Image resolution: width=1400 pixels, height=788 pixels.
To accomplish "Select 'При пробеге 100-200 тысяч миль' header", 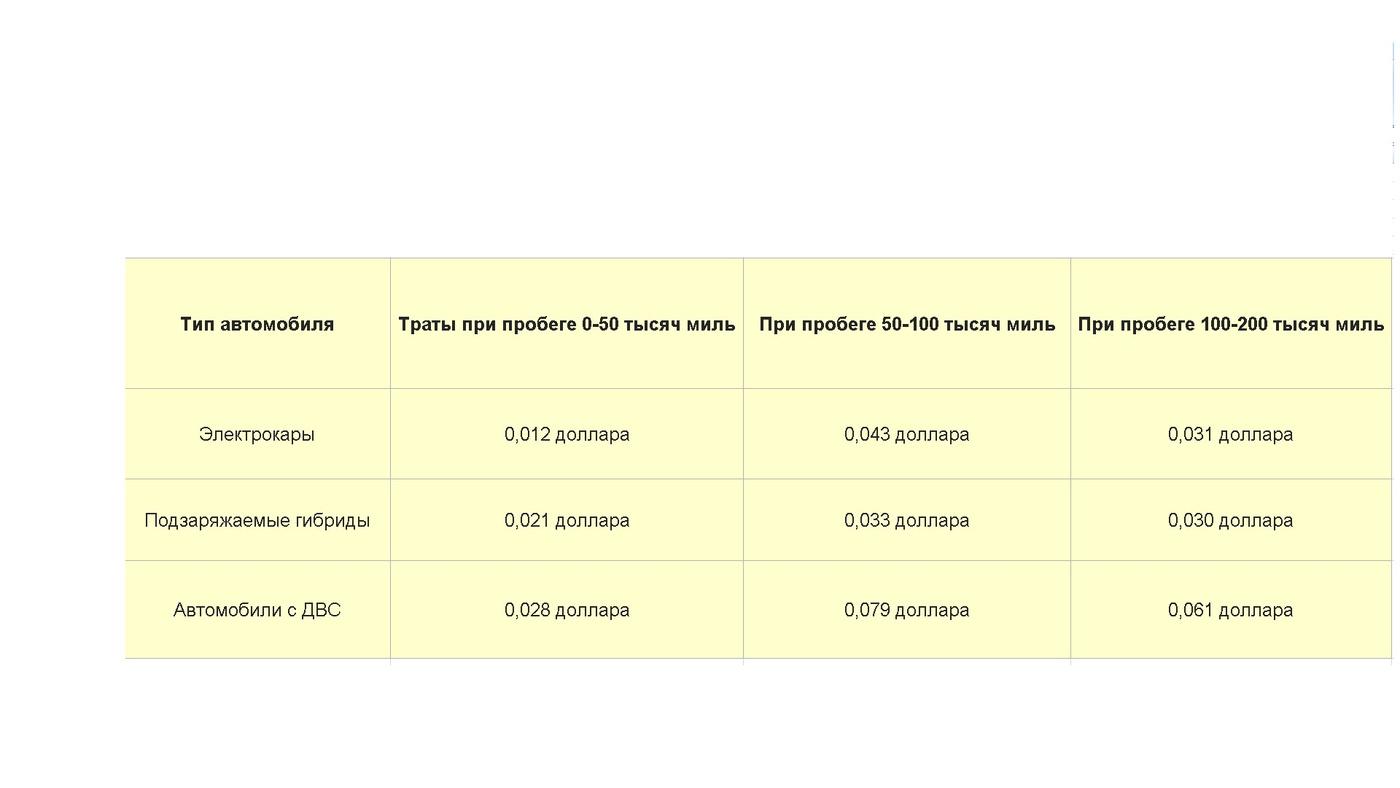I will pos(1230,324).
